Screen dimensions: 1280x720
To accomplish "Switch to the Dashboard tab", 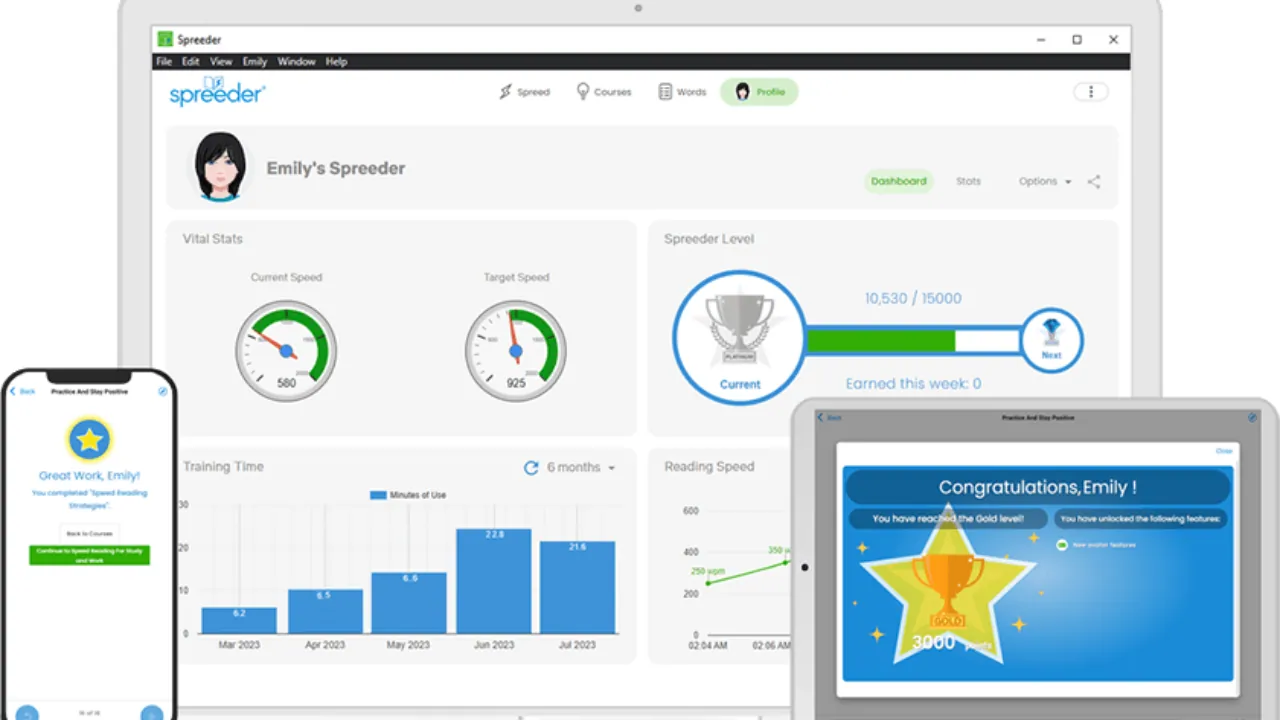I will pyautogui.click(x=898, y=181).
